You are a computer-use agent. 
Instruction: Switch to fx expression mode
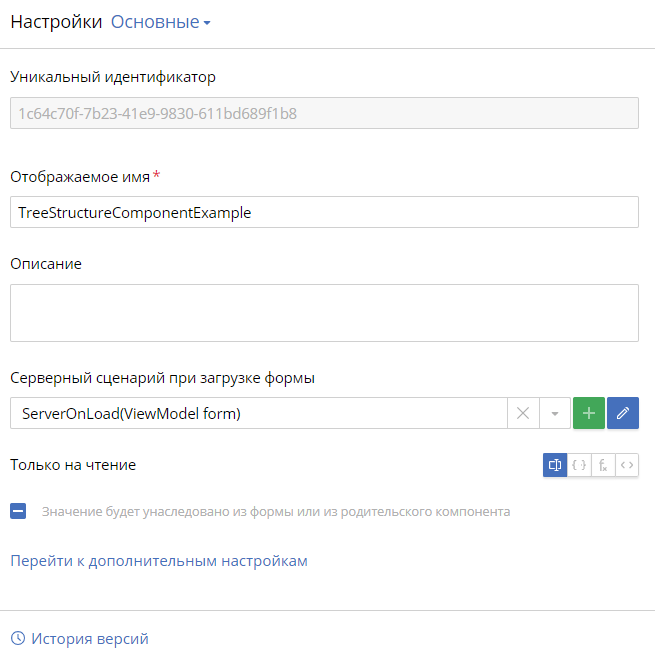click(603, 465)
